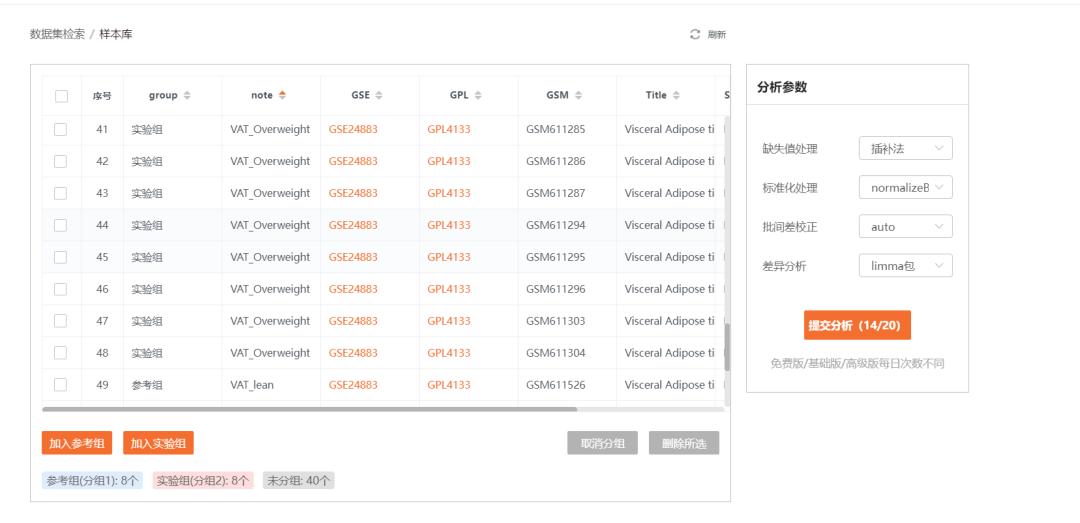The width and height of the screenshot is (1080, 523).
Task: Open GPL4133 link in row 43
Action: point(448,193)
